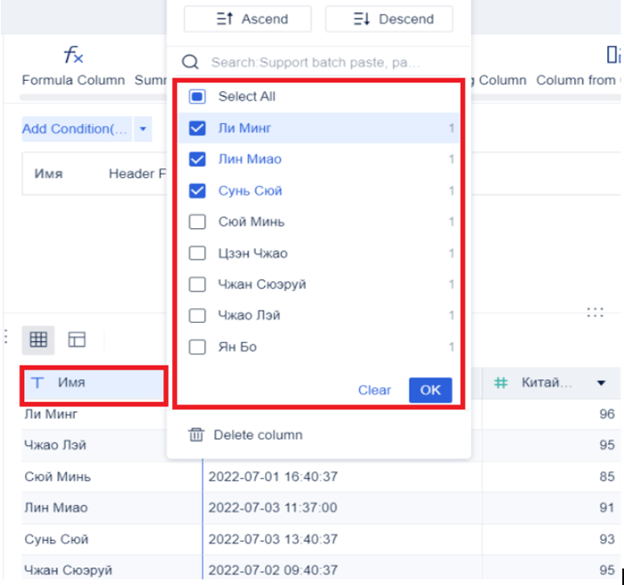
Task: Click the Clear link
Action: click(374, 390)
